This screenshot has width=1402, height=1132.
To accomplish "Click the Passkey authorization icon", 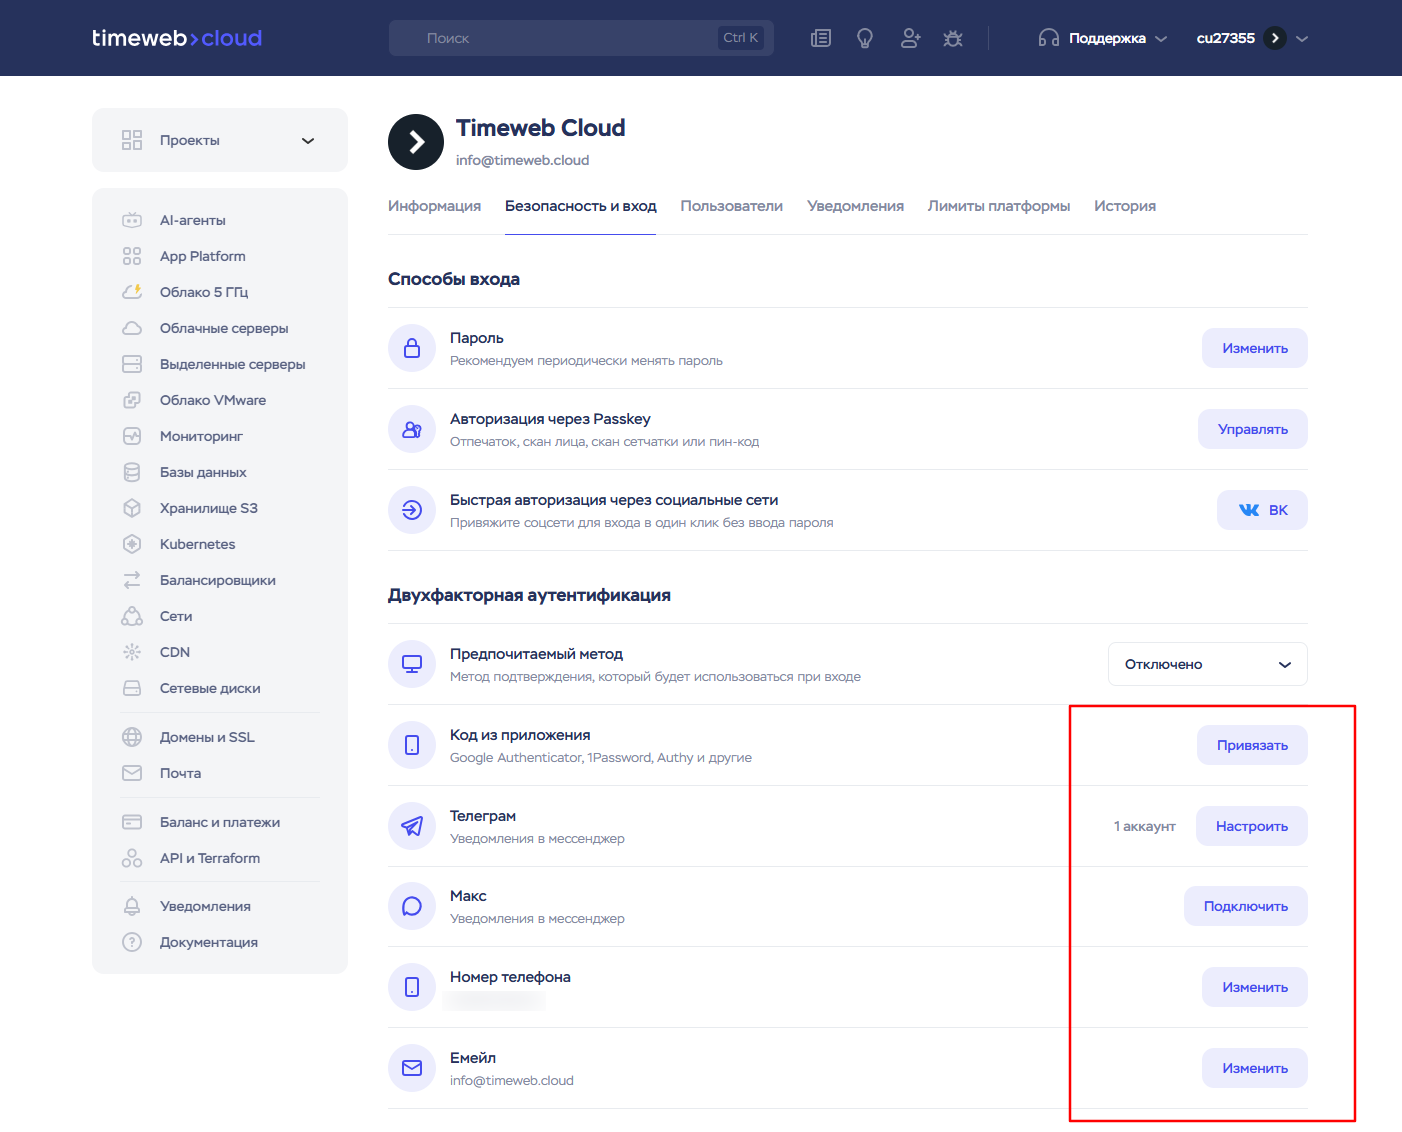I will coord(412,429).
